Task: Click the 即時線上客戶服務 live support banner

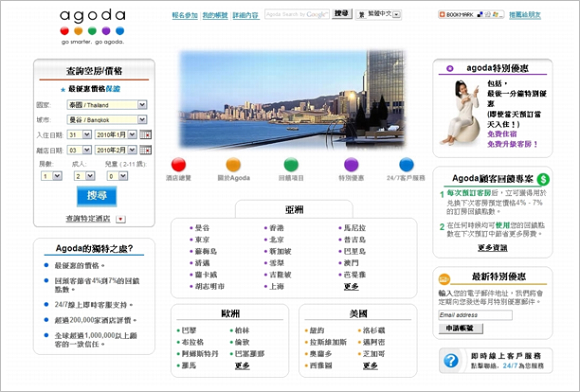Action: [x=496, y=360]
